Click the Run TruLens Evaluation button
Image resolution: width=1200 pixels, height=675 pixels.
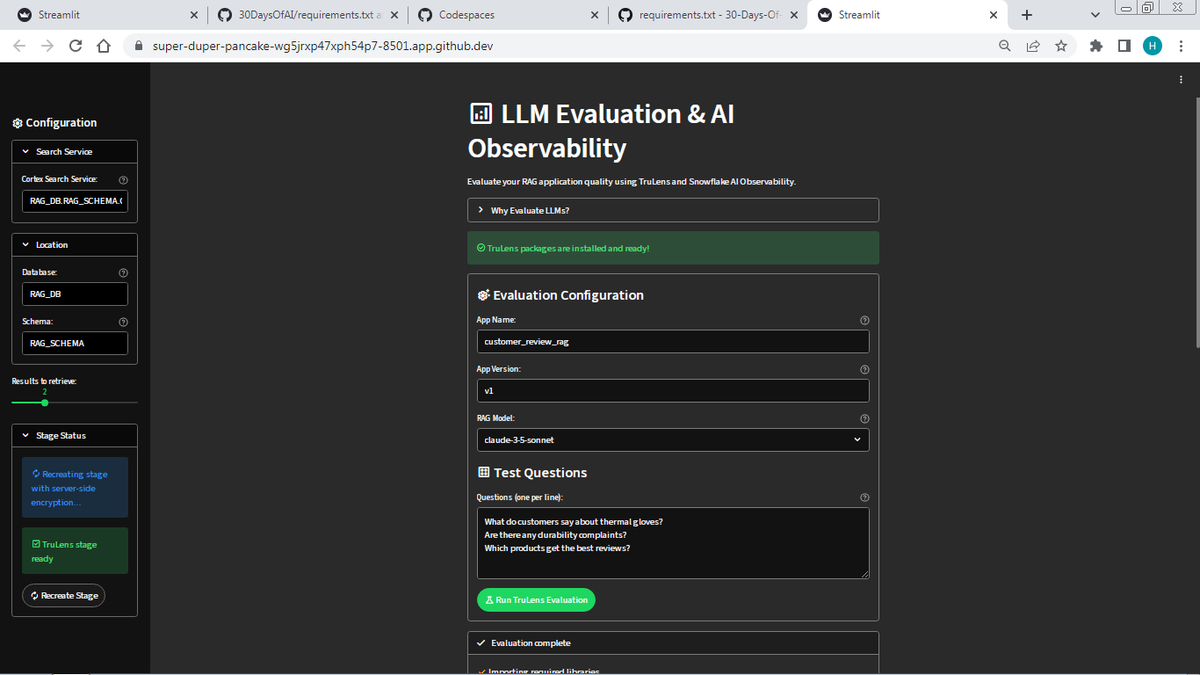pyautogui.click(x=536, y=600)
